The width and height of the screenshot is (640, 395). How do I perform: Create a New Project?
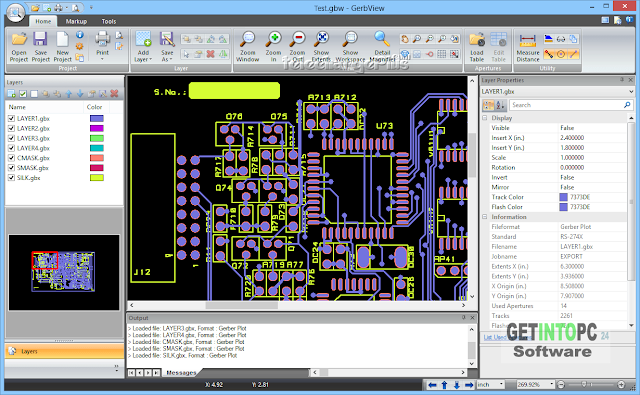click(62, 47)
